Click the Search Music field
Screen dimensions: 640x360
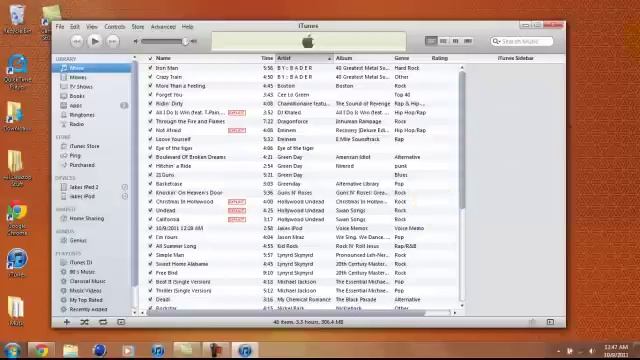coord(522,41)
